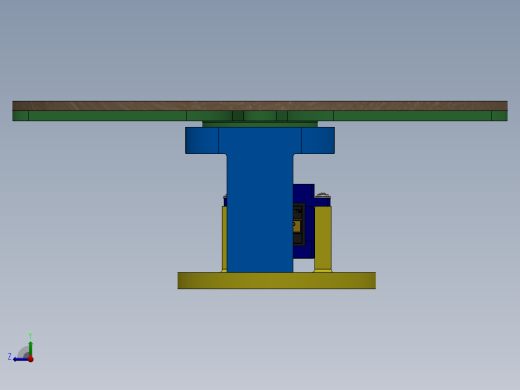Pick the long green plate under the brown top

(260, 116)
